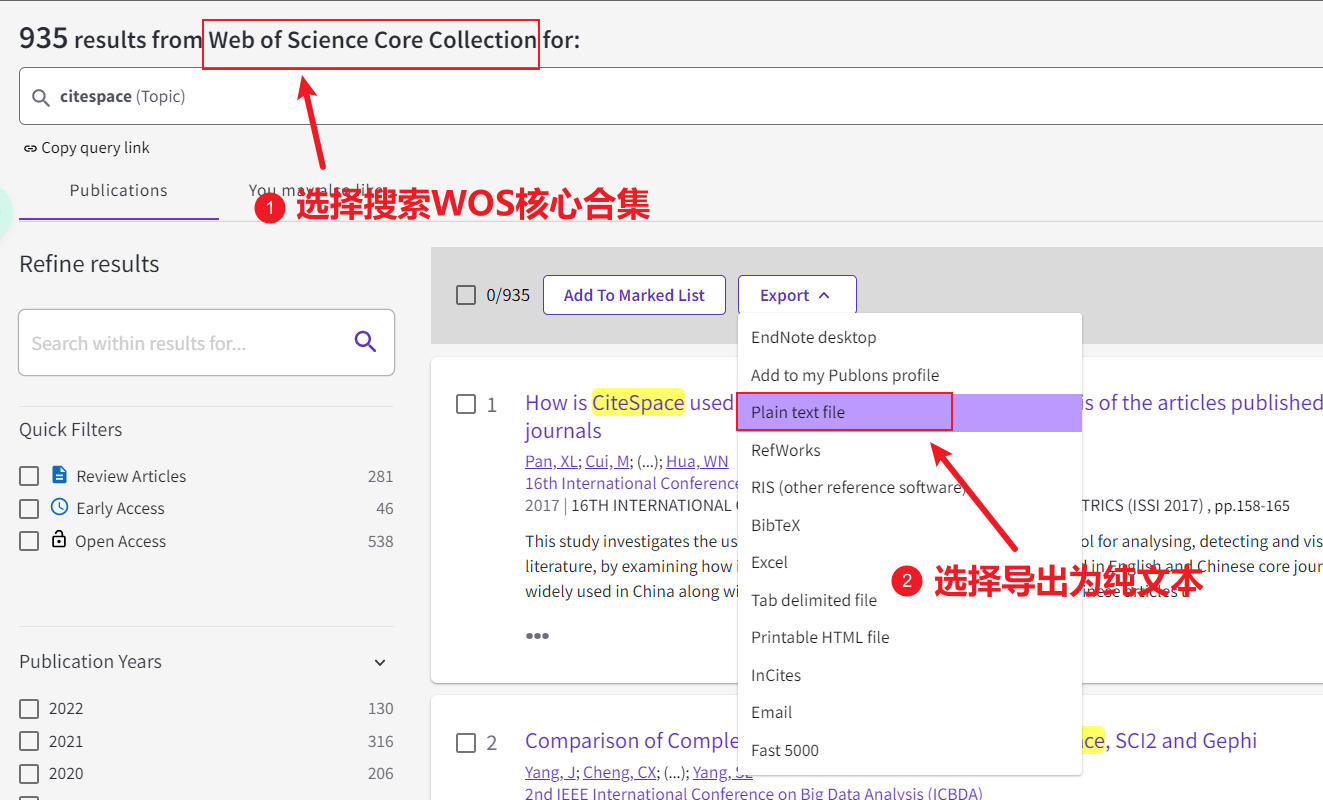Click the chain link icon beside Copy query link
1323x800 pixels.
point(30,148)
